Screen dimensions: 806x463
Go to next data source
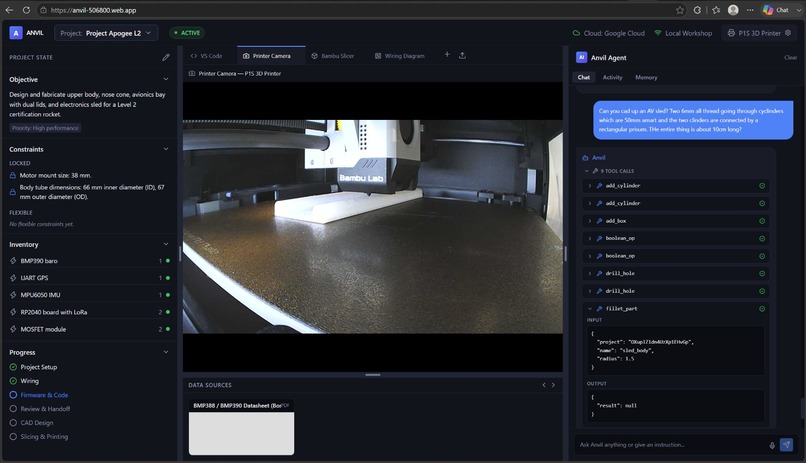coord(553,385)
